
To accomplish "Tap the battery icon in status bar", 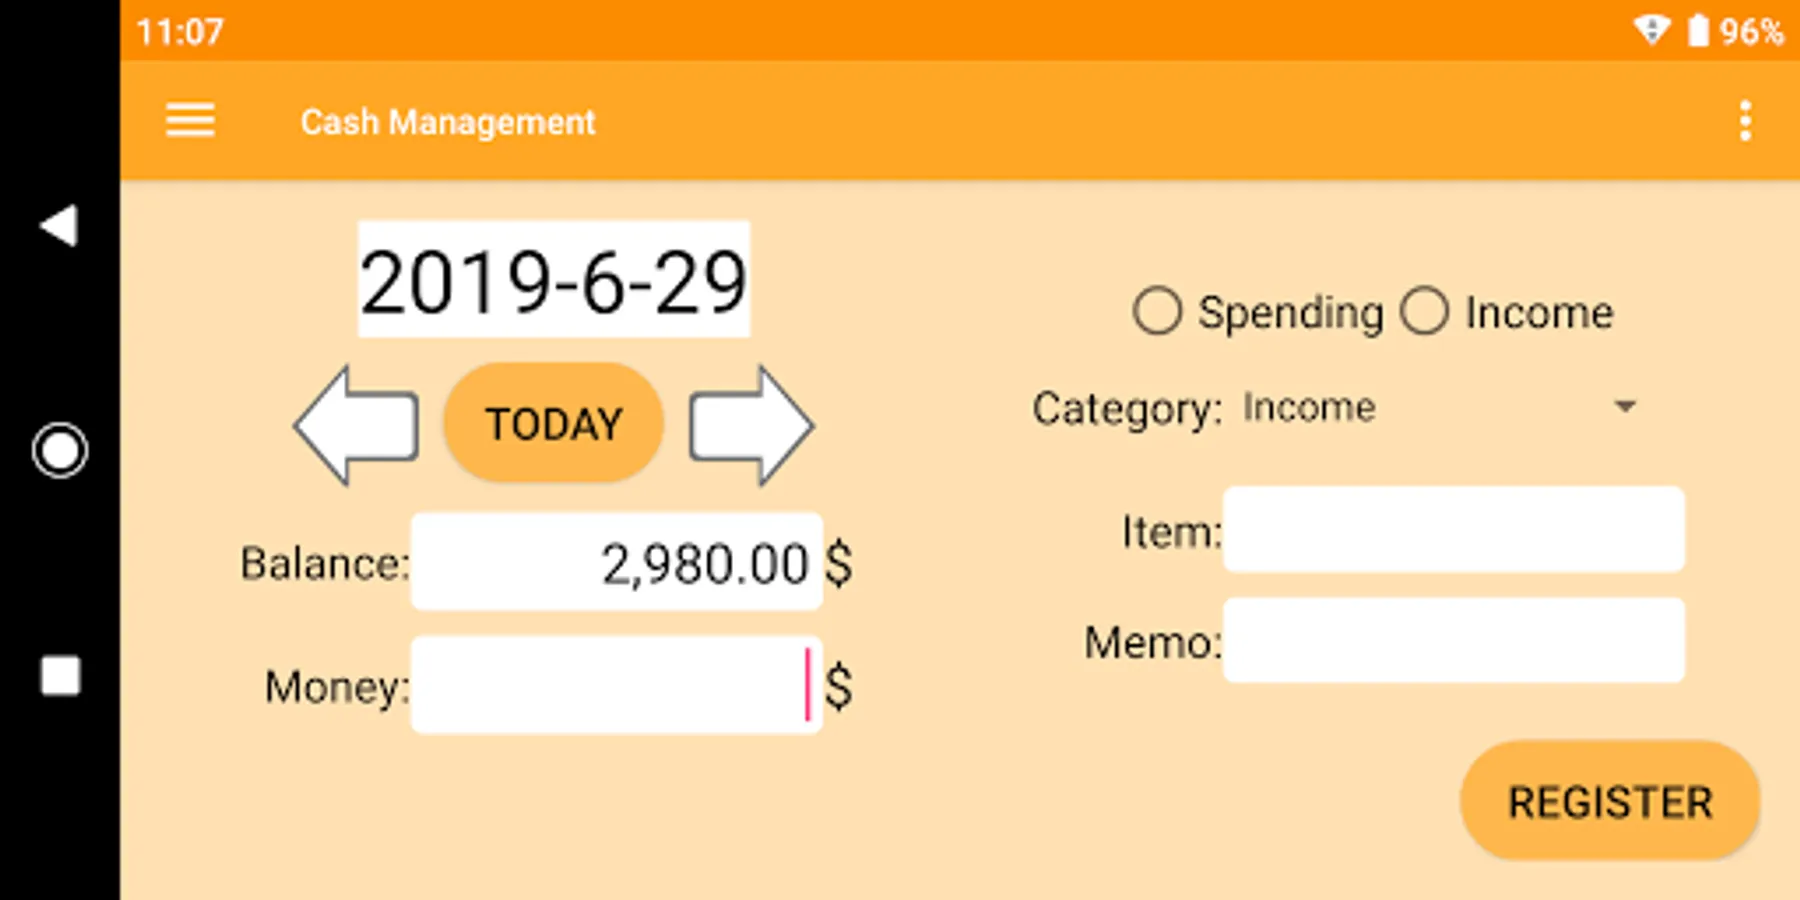I will pyautogui.click(x=1698, y=31).
